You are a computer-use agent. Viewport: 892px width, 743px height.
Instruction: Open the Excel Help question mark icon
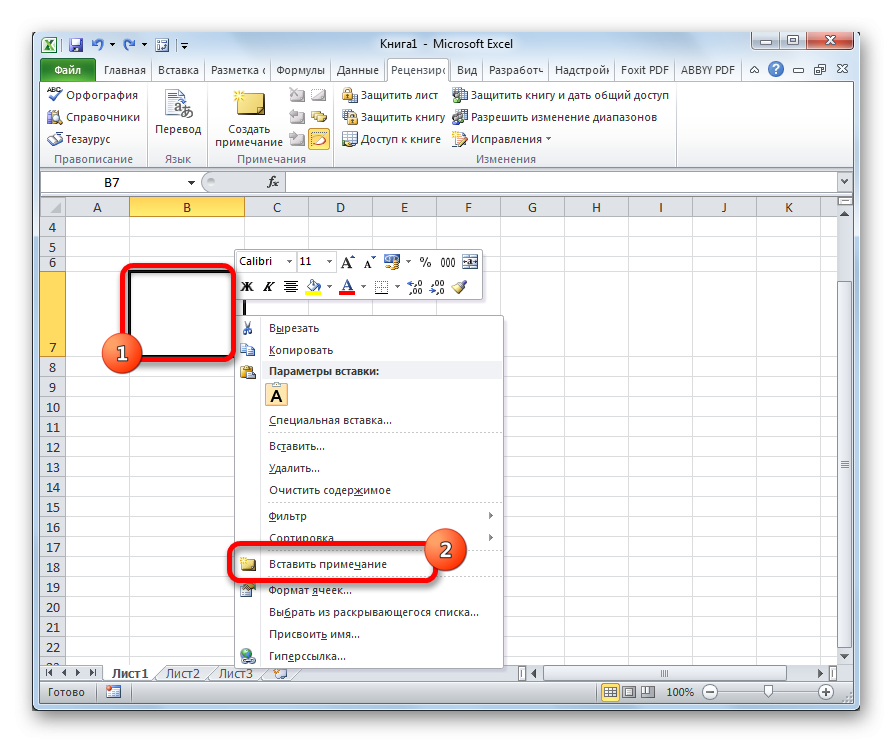point(775,69)
